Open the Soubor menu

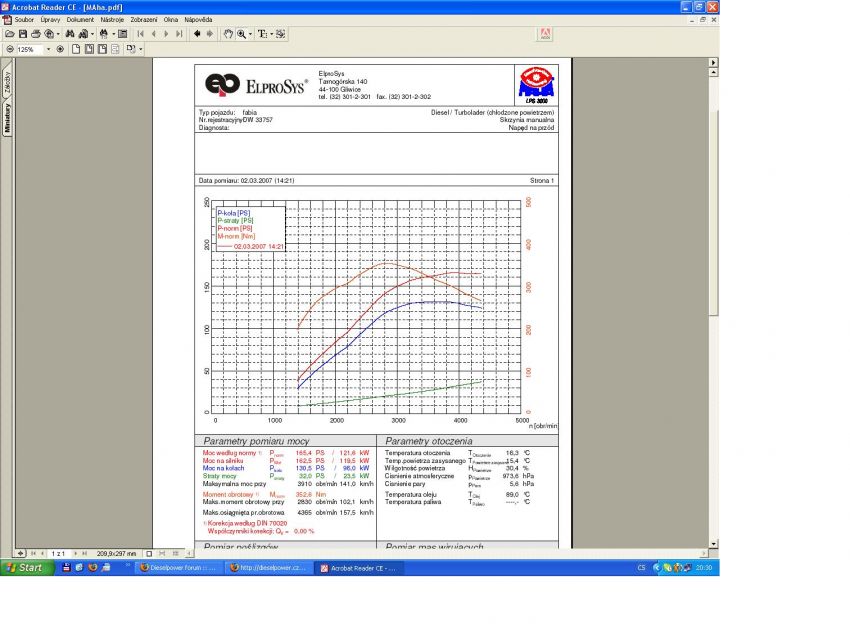coord(24,19)
